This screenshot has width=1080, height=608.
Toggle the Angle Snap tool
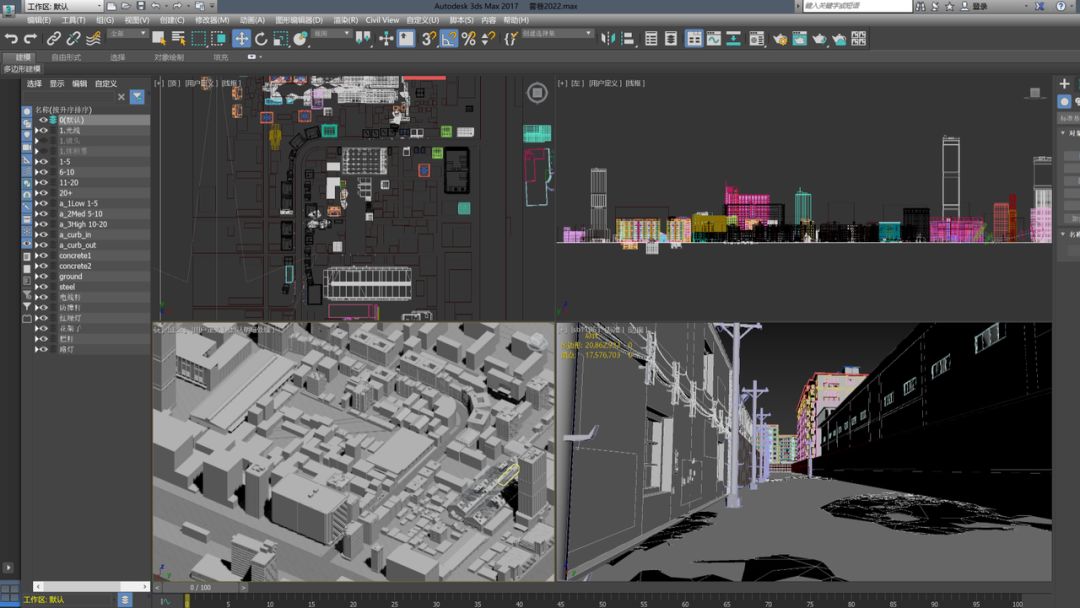pyautogui.click(x=449, y=39)
